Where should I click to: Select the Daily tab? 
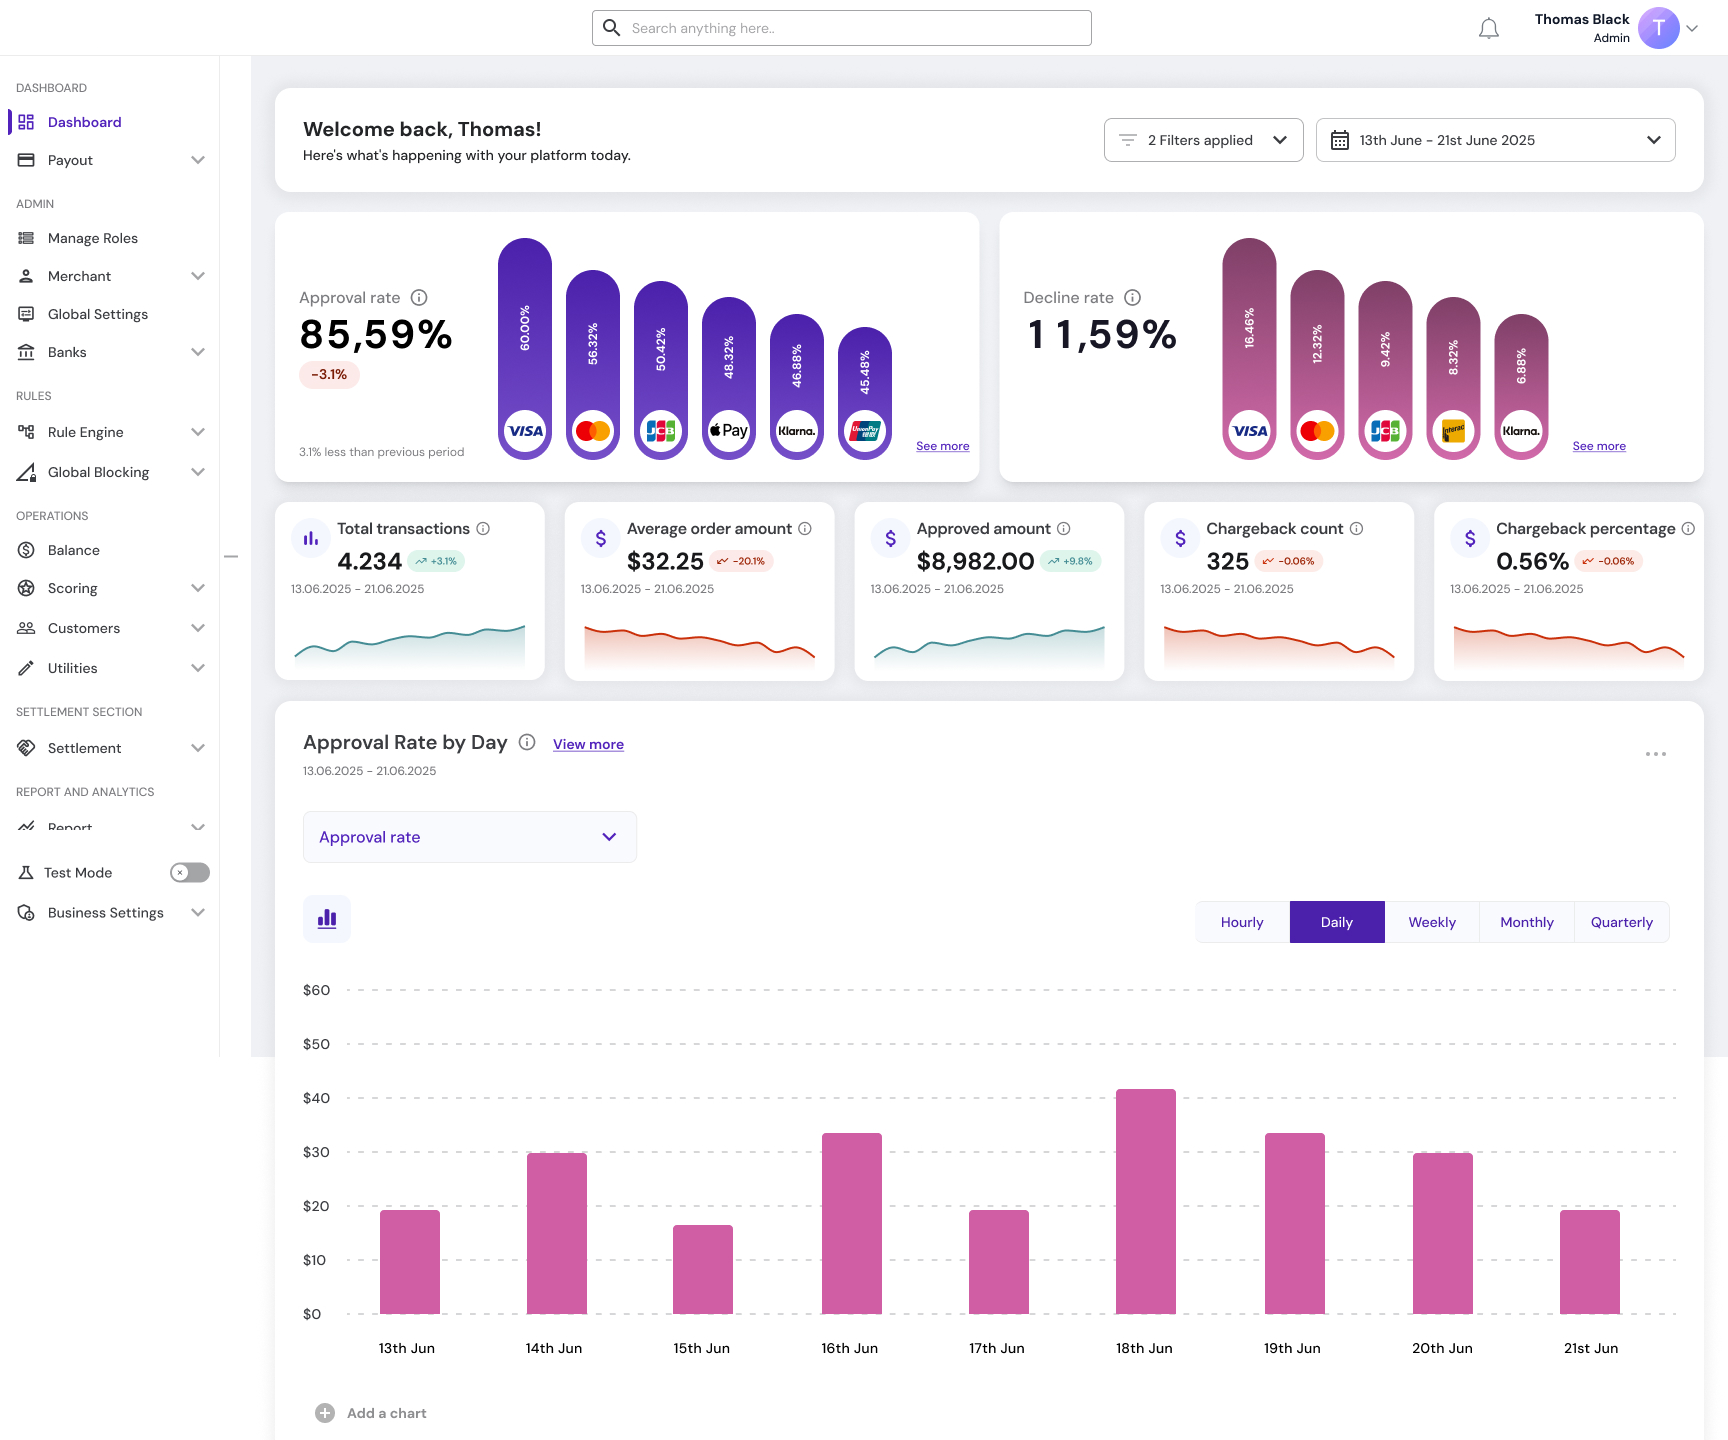(1337, 922)
